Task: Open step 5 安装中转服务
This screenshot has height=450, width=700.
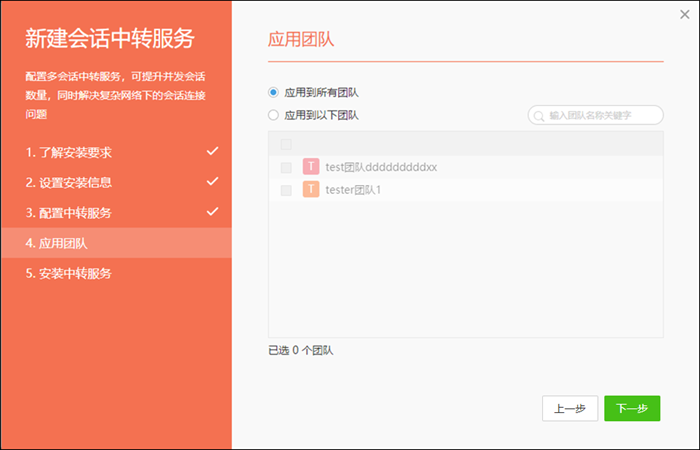Action: 69,273
